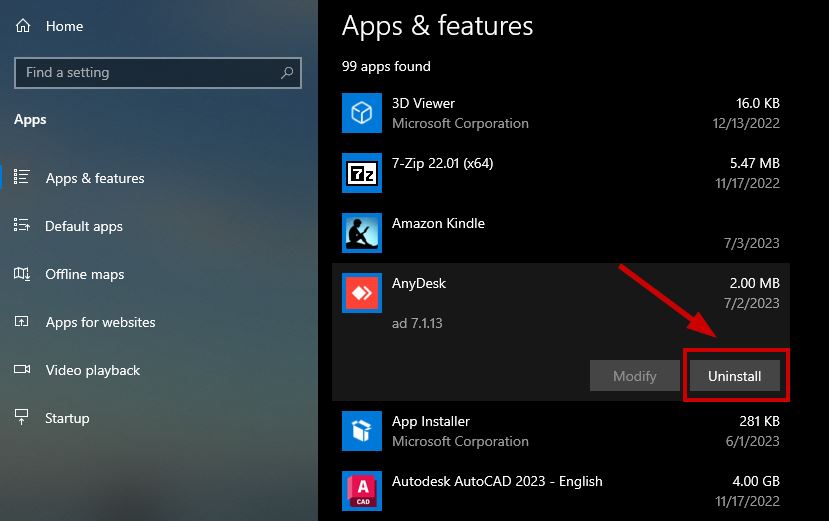Click 7-Zip size 5.47 MB
The image size is (829, 521).
(x=754, y=163)
